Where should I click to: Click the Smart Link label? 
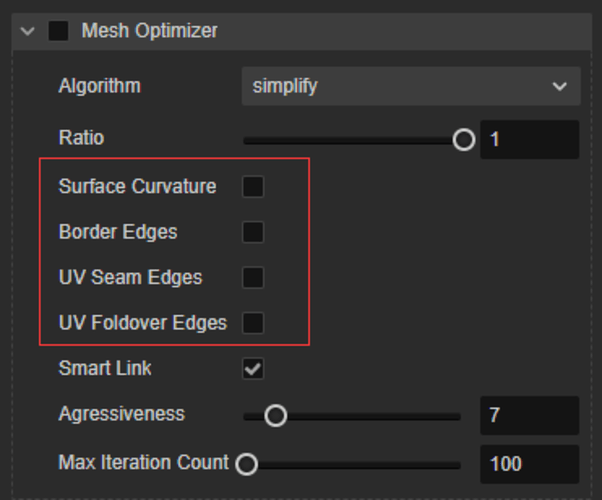105,369
